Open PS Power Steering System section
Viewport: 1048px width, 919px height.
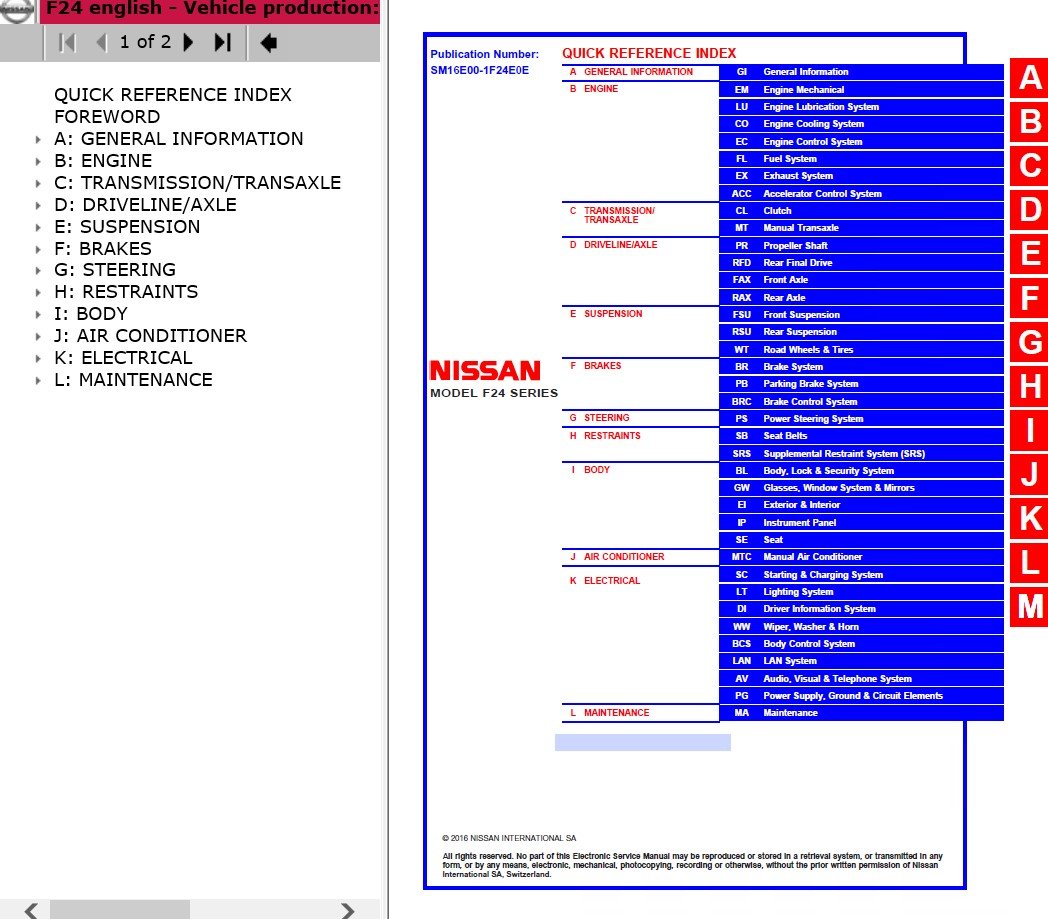(862, 419)
